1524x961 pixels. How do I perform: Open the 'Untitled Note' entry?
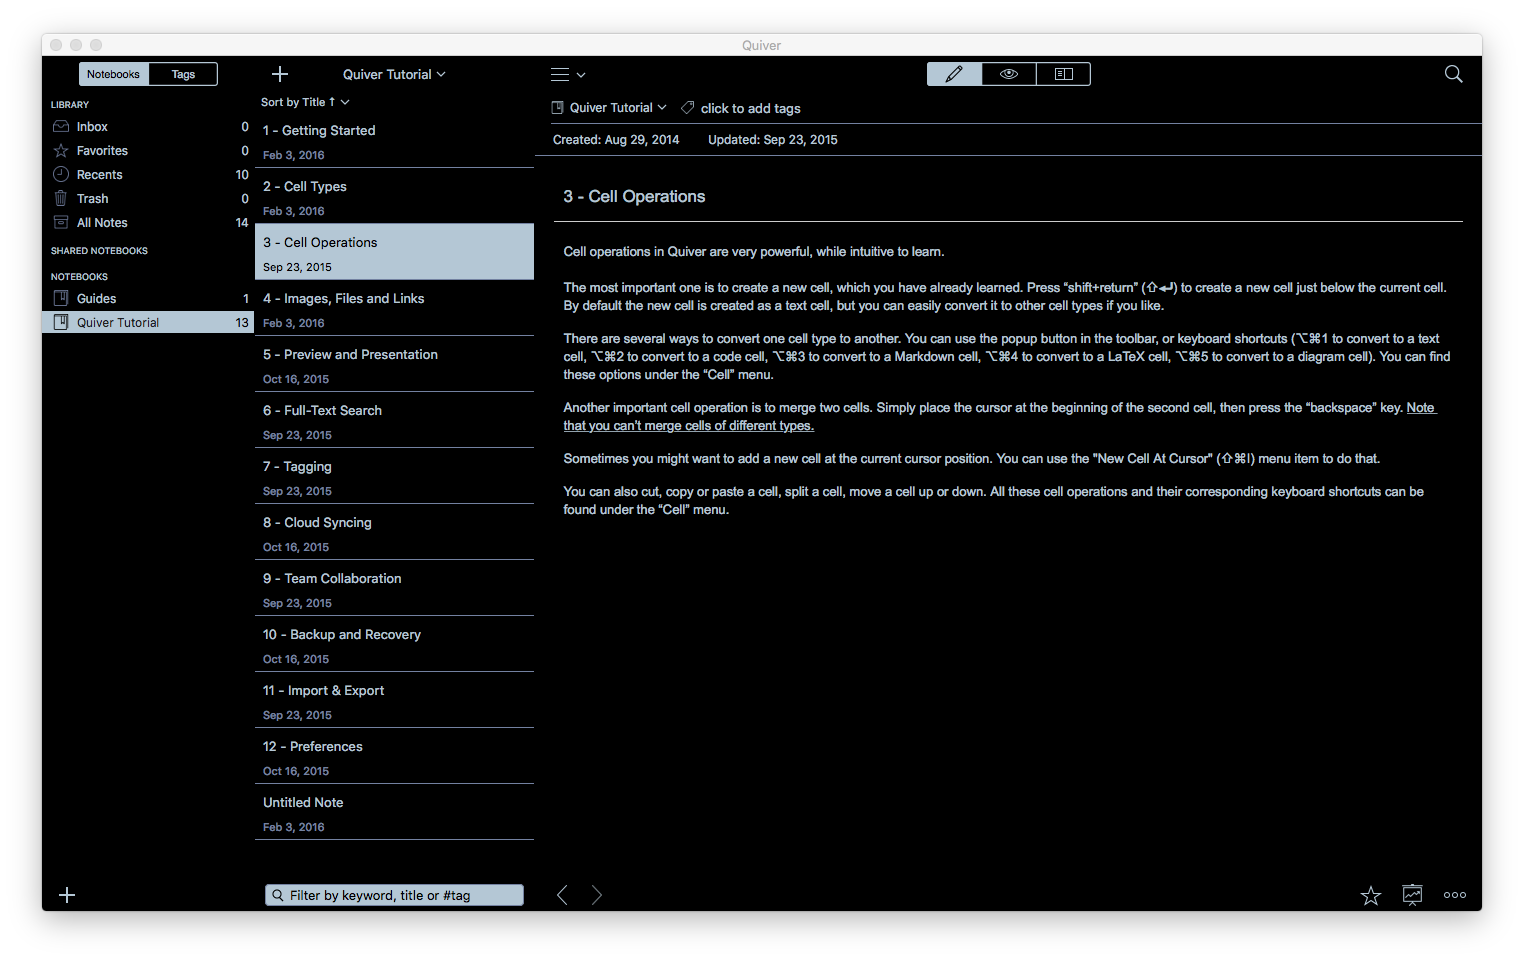coord(394,812)
